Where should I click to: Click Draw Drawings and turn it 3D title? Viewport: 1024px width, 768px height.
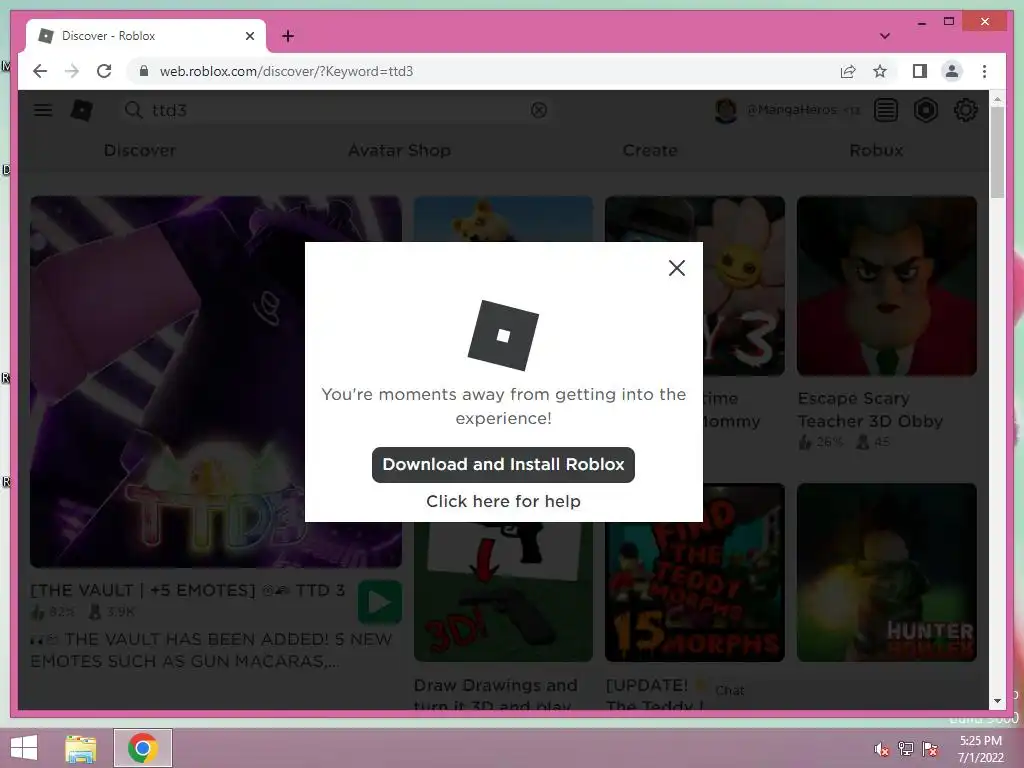click(x=495, y=695)
